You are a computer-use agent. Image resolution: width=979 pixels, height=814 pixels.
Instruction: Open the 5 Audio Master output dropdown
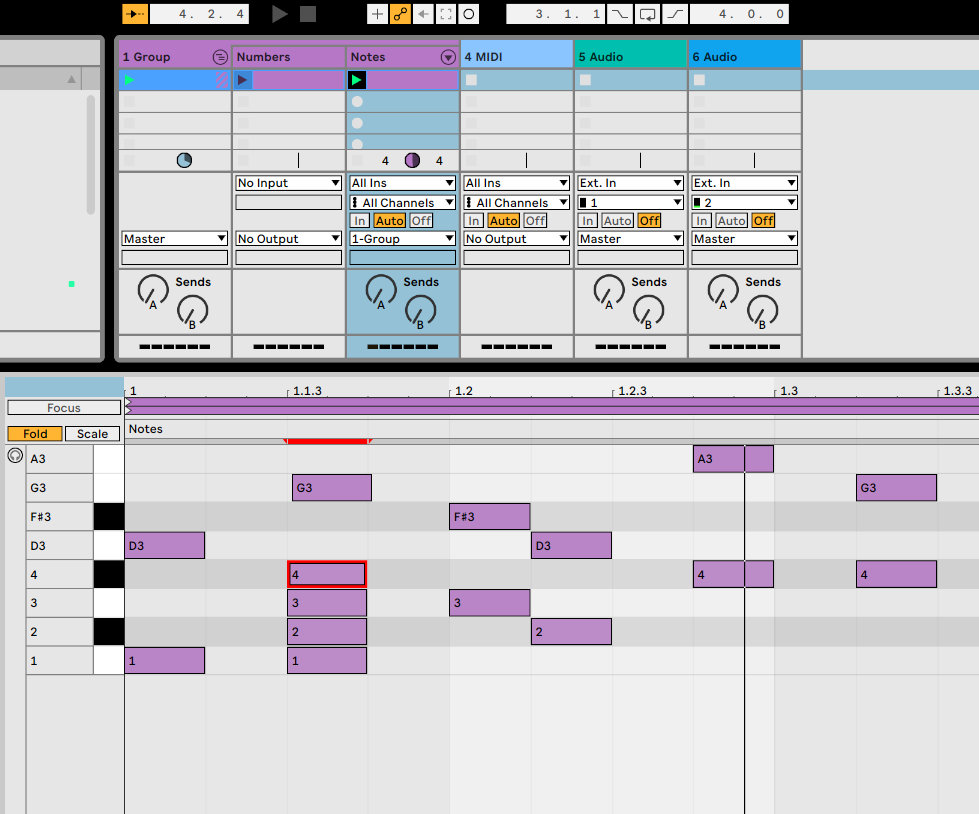631,238
